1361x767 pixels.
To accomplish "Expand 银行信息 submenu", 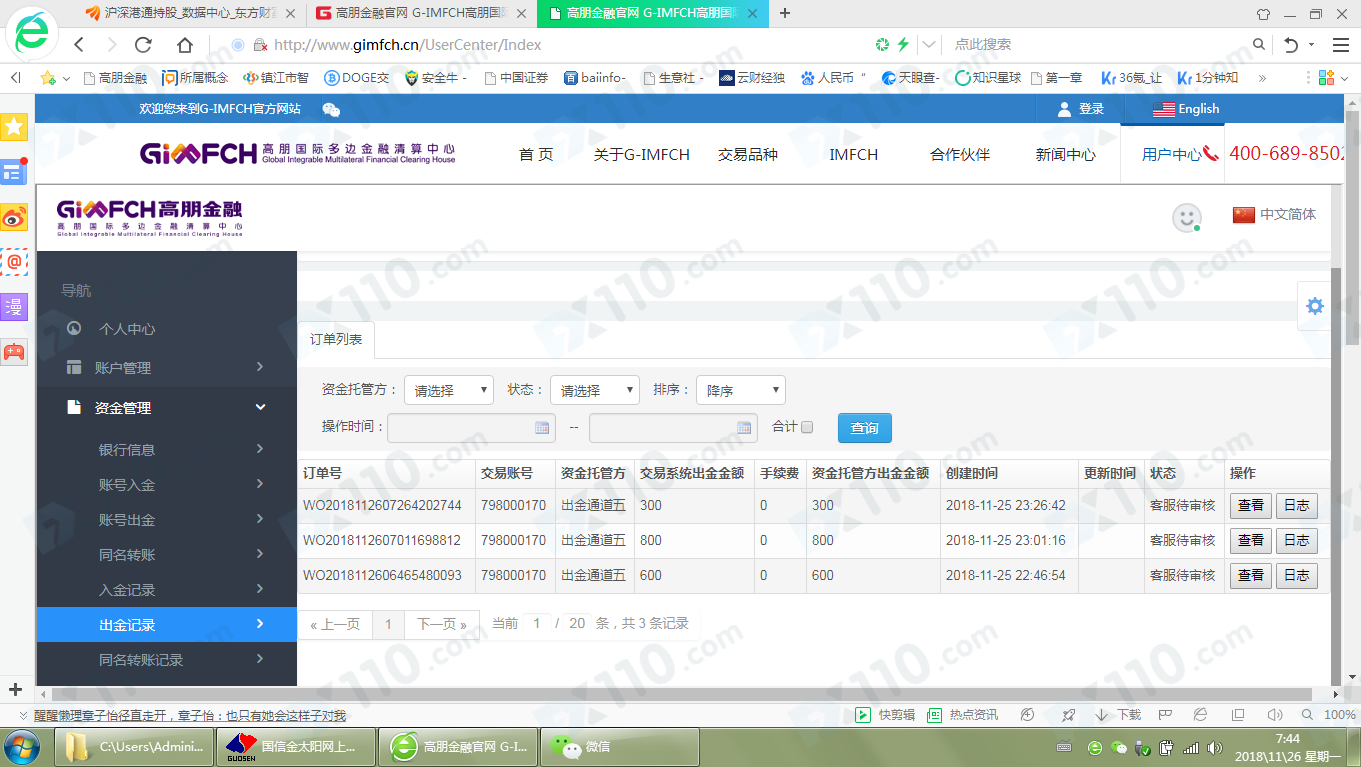I will coord(167,450).
